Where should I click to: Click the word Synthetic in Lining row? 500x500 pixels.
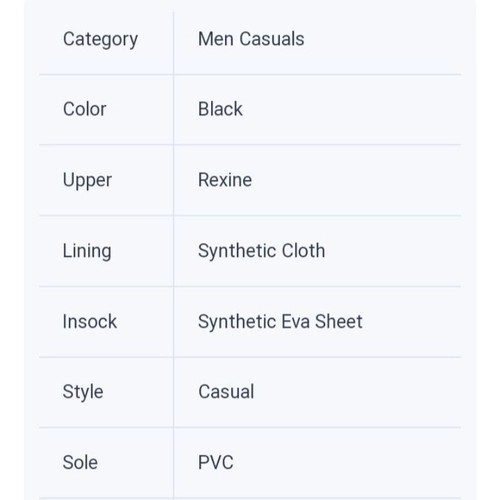coord(237,251)
